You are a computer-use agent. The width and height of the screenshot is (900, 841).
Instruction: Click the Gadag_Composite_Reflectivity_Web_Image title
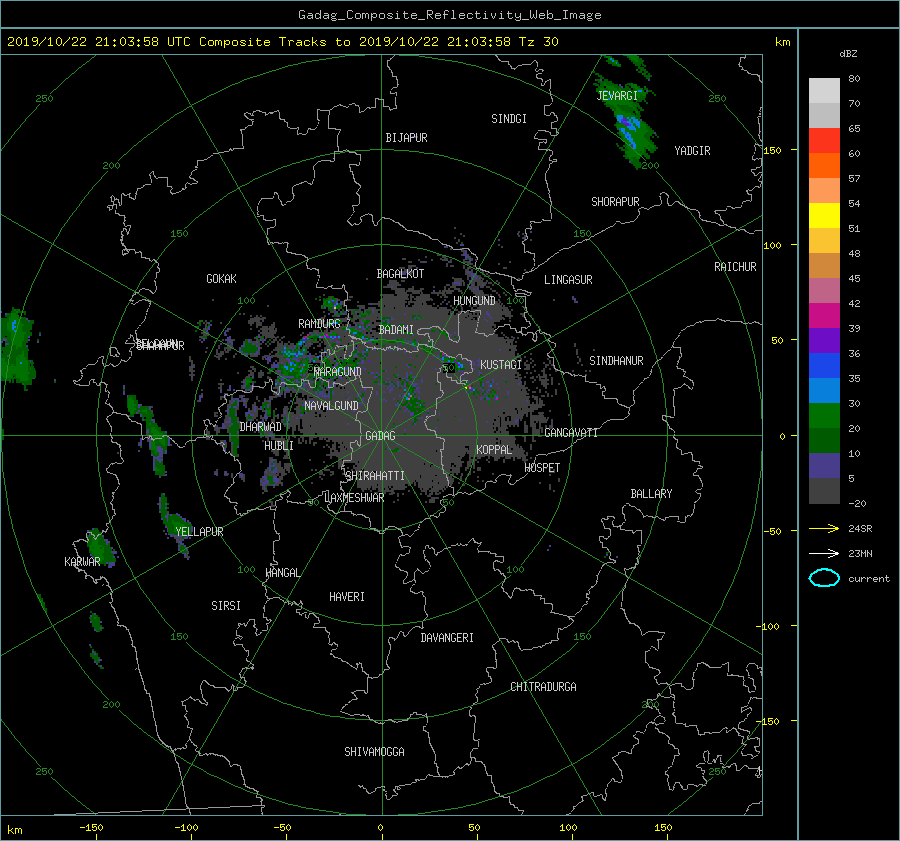[x=449, y=15]
